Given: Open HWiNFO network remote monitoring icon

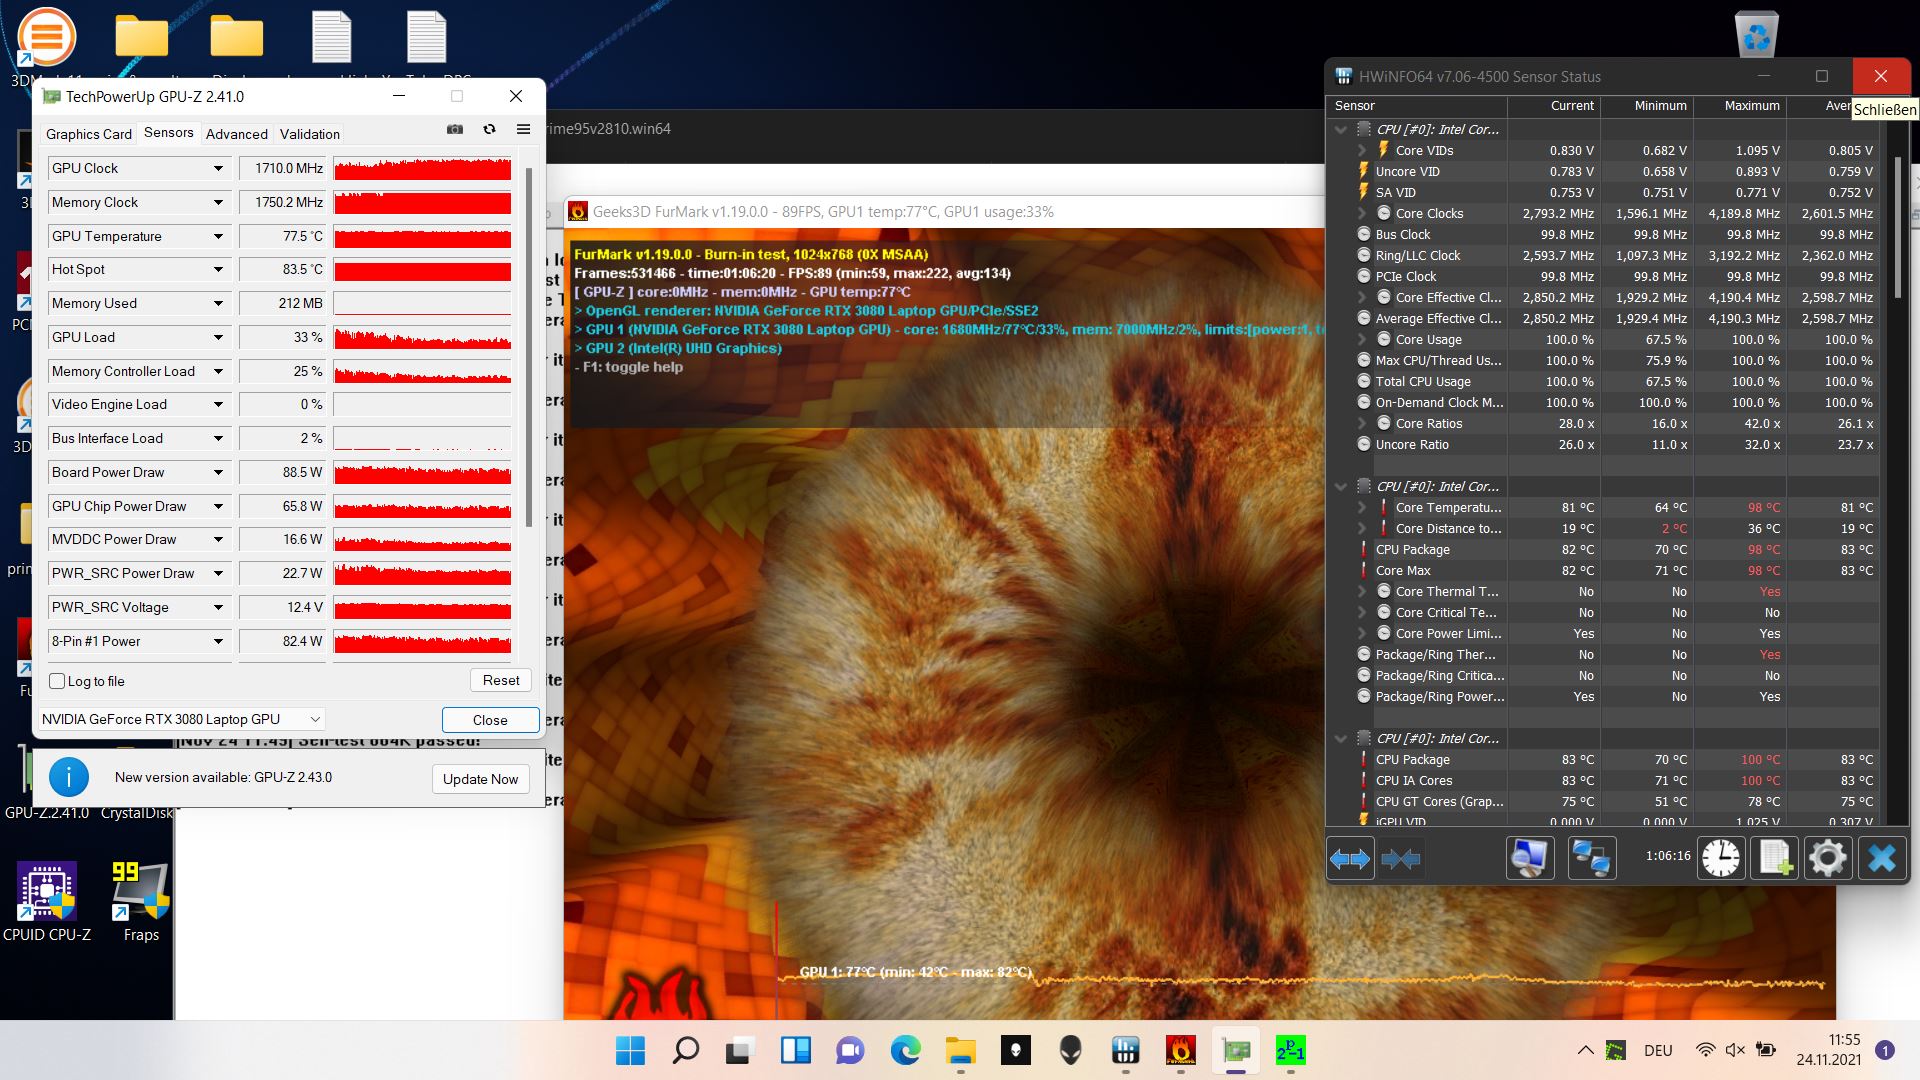Looking at the screenshot, I should (1591, 858).
